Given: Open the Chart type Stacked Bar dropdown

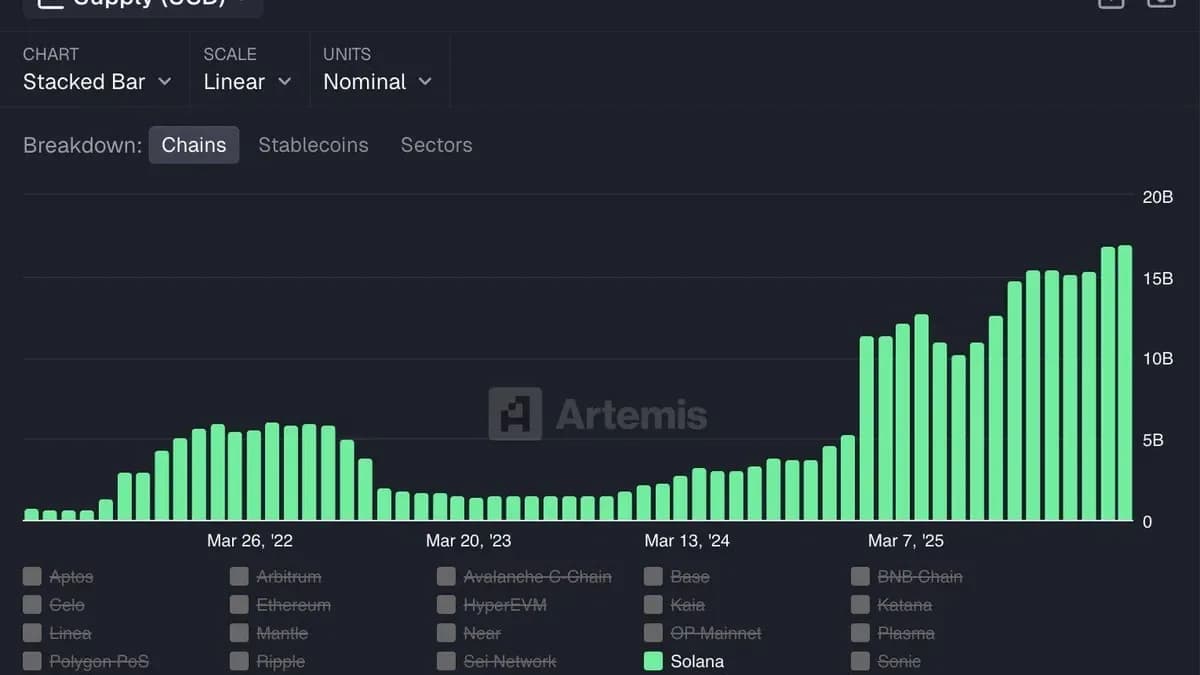Looking at the screenshot, I should [x=97, y=82].
